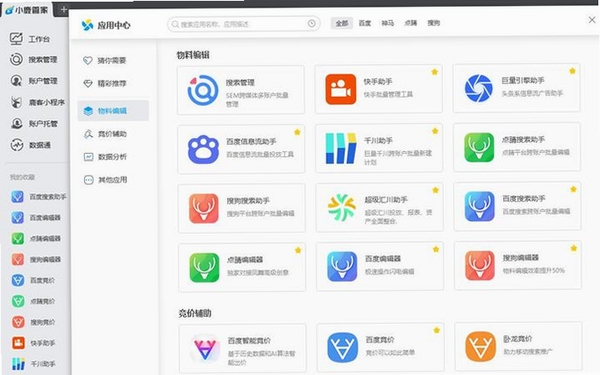Viewport: 600px width, 375px height.
Task: Launch 千川助手 from 我的收藏 list
Action: (x=33, y=364)
